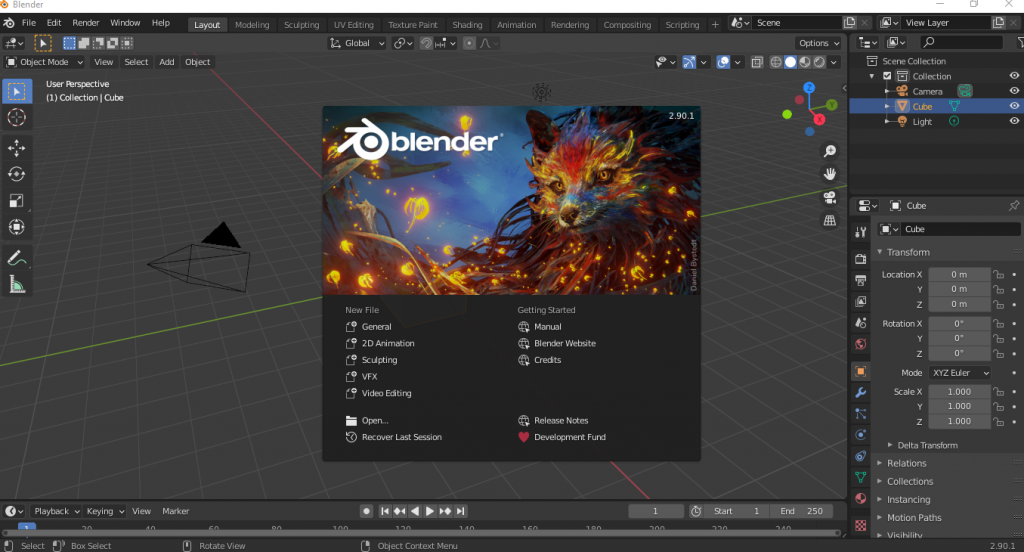Toggle Collection visibility eye icon
This screenshot has width=1024, height=552.
click(x=1014, y=76)
